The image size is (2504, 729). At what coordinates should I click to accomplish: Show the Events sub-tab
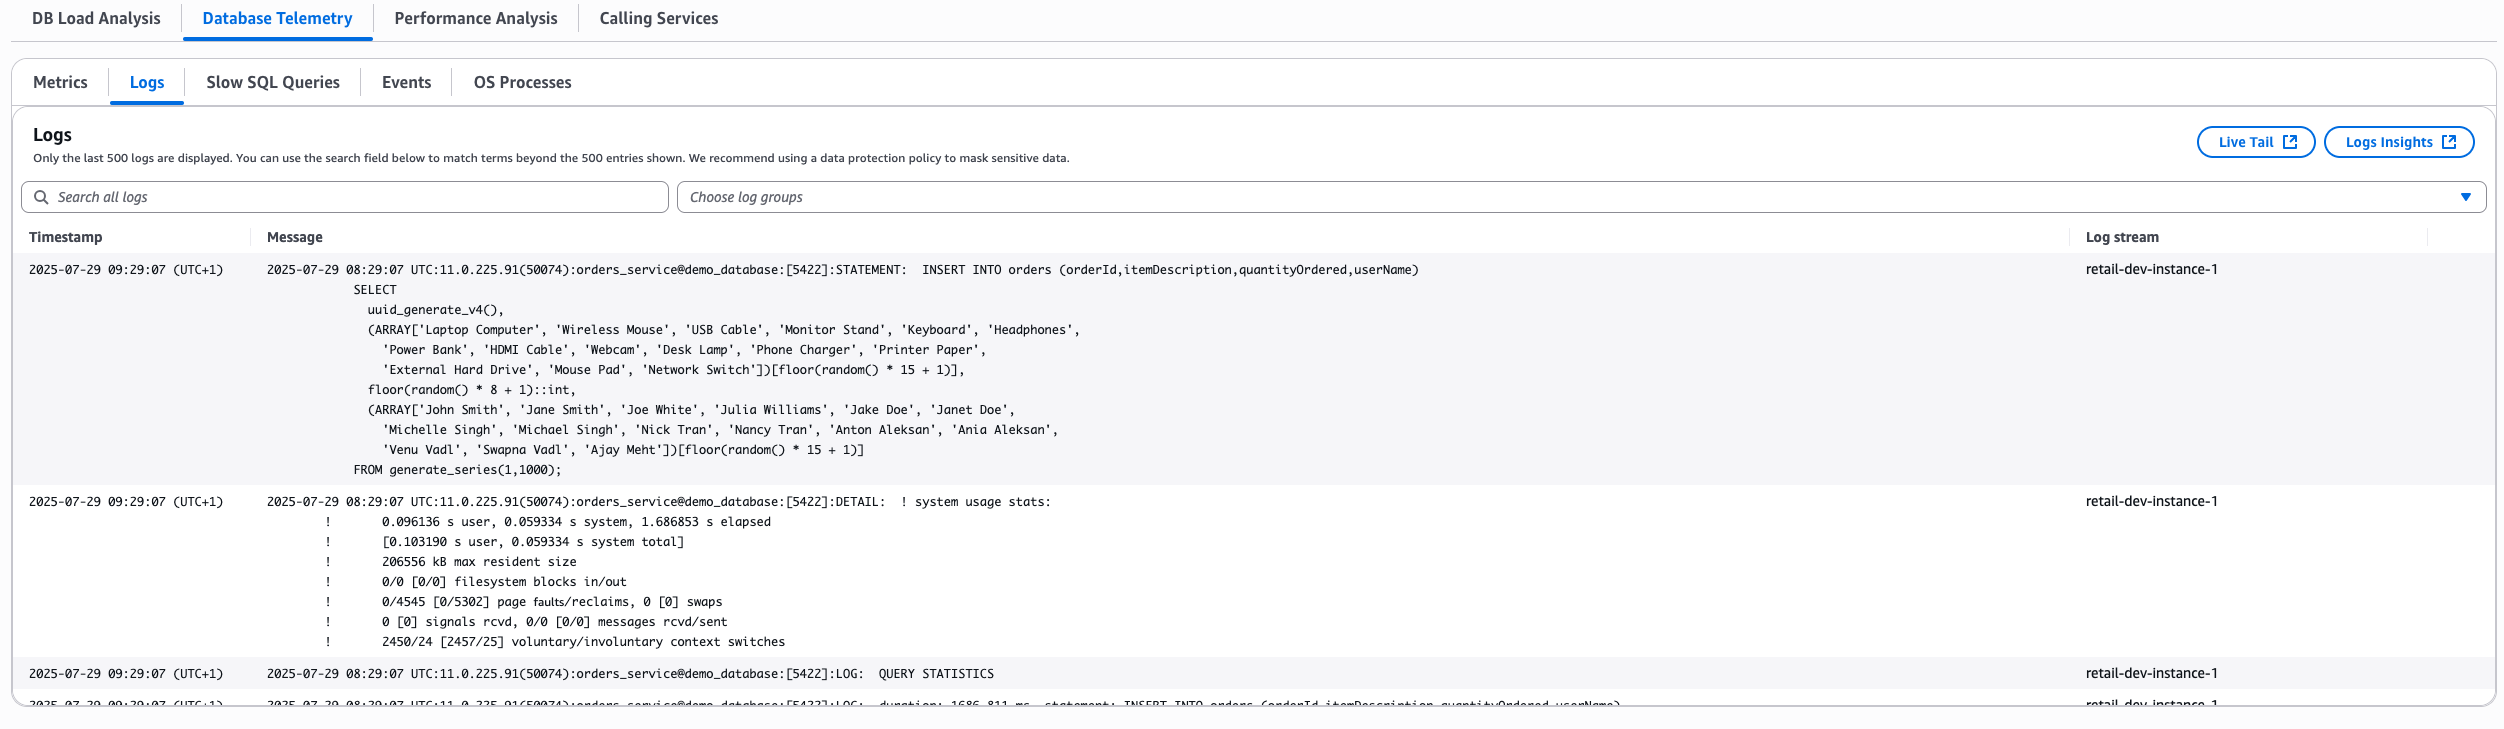(x=406, y=82)
